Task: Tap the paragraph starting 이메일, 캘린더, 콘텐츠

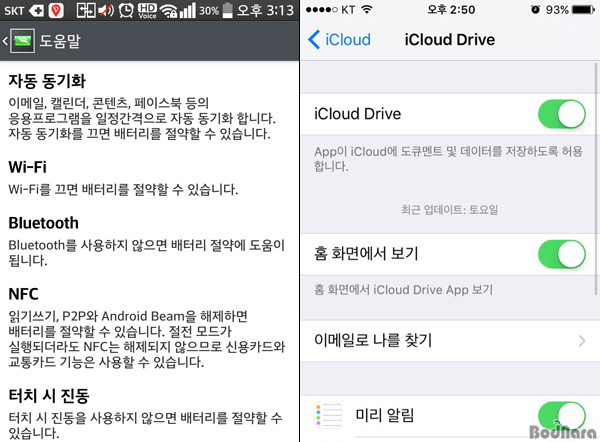Action: pyautogui.click(x=142, y=118)
